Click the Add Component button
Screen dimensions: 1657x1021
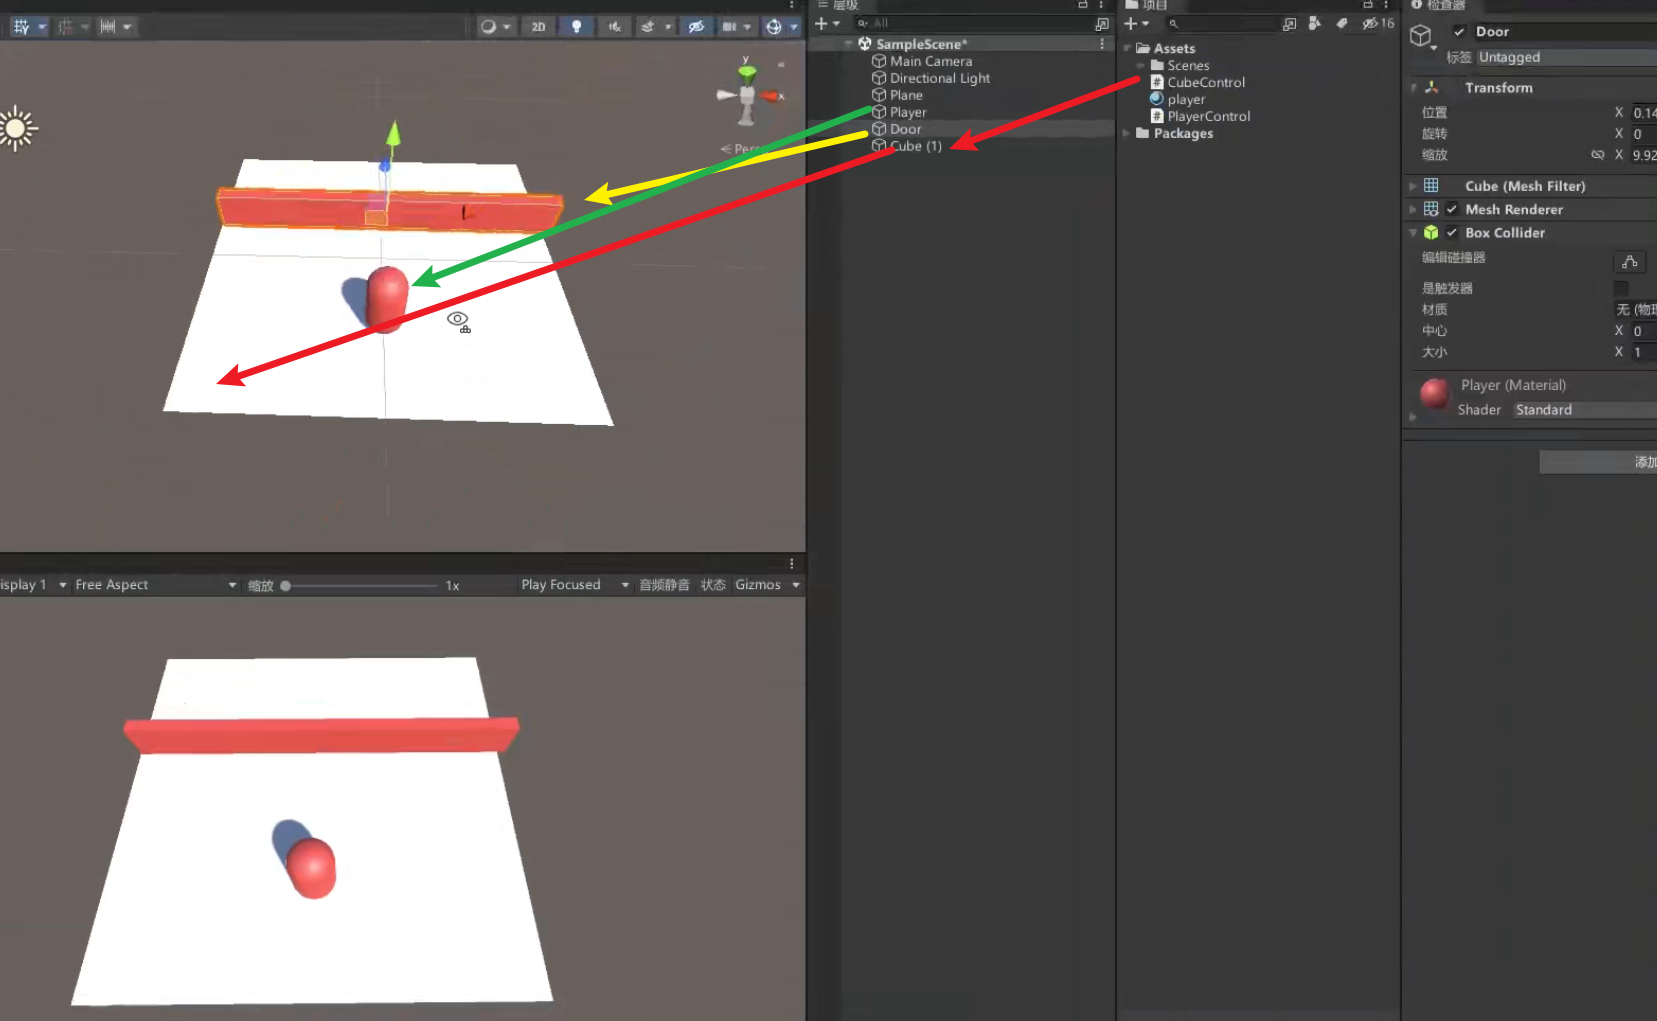point(1598,462)
